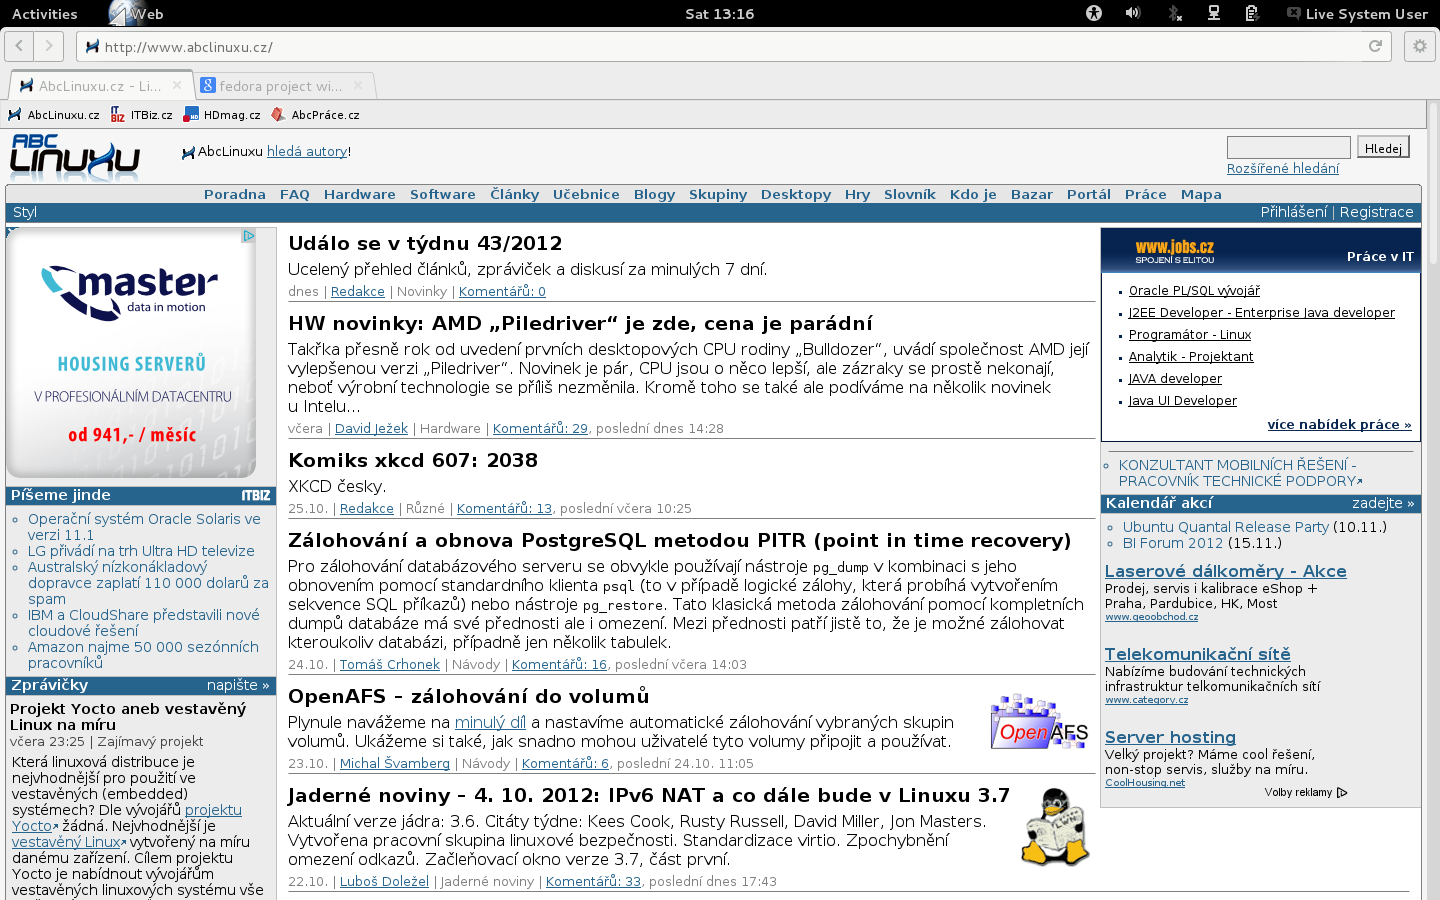Viewport: 1440px width, 900px height.
Task: Follow the 'minulý díl' link
Action: pyautogui.click(x=490, y=722)
